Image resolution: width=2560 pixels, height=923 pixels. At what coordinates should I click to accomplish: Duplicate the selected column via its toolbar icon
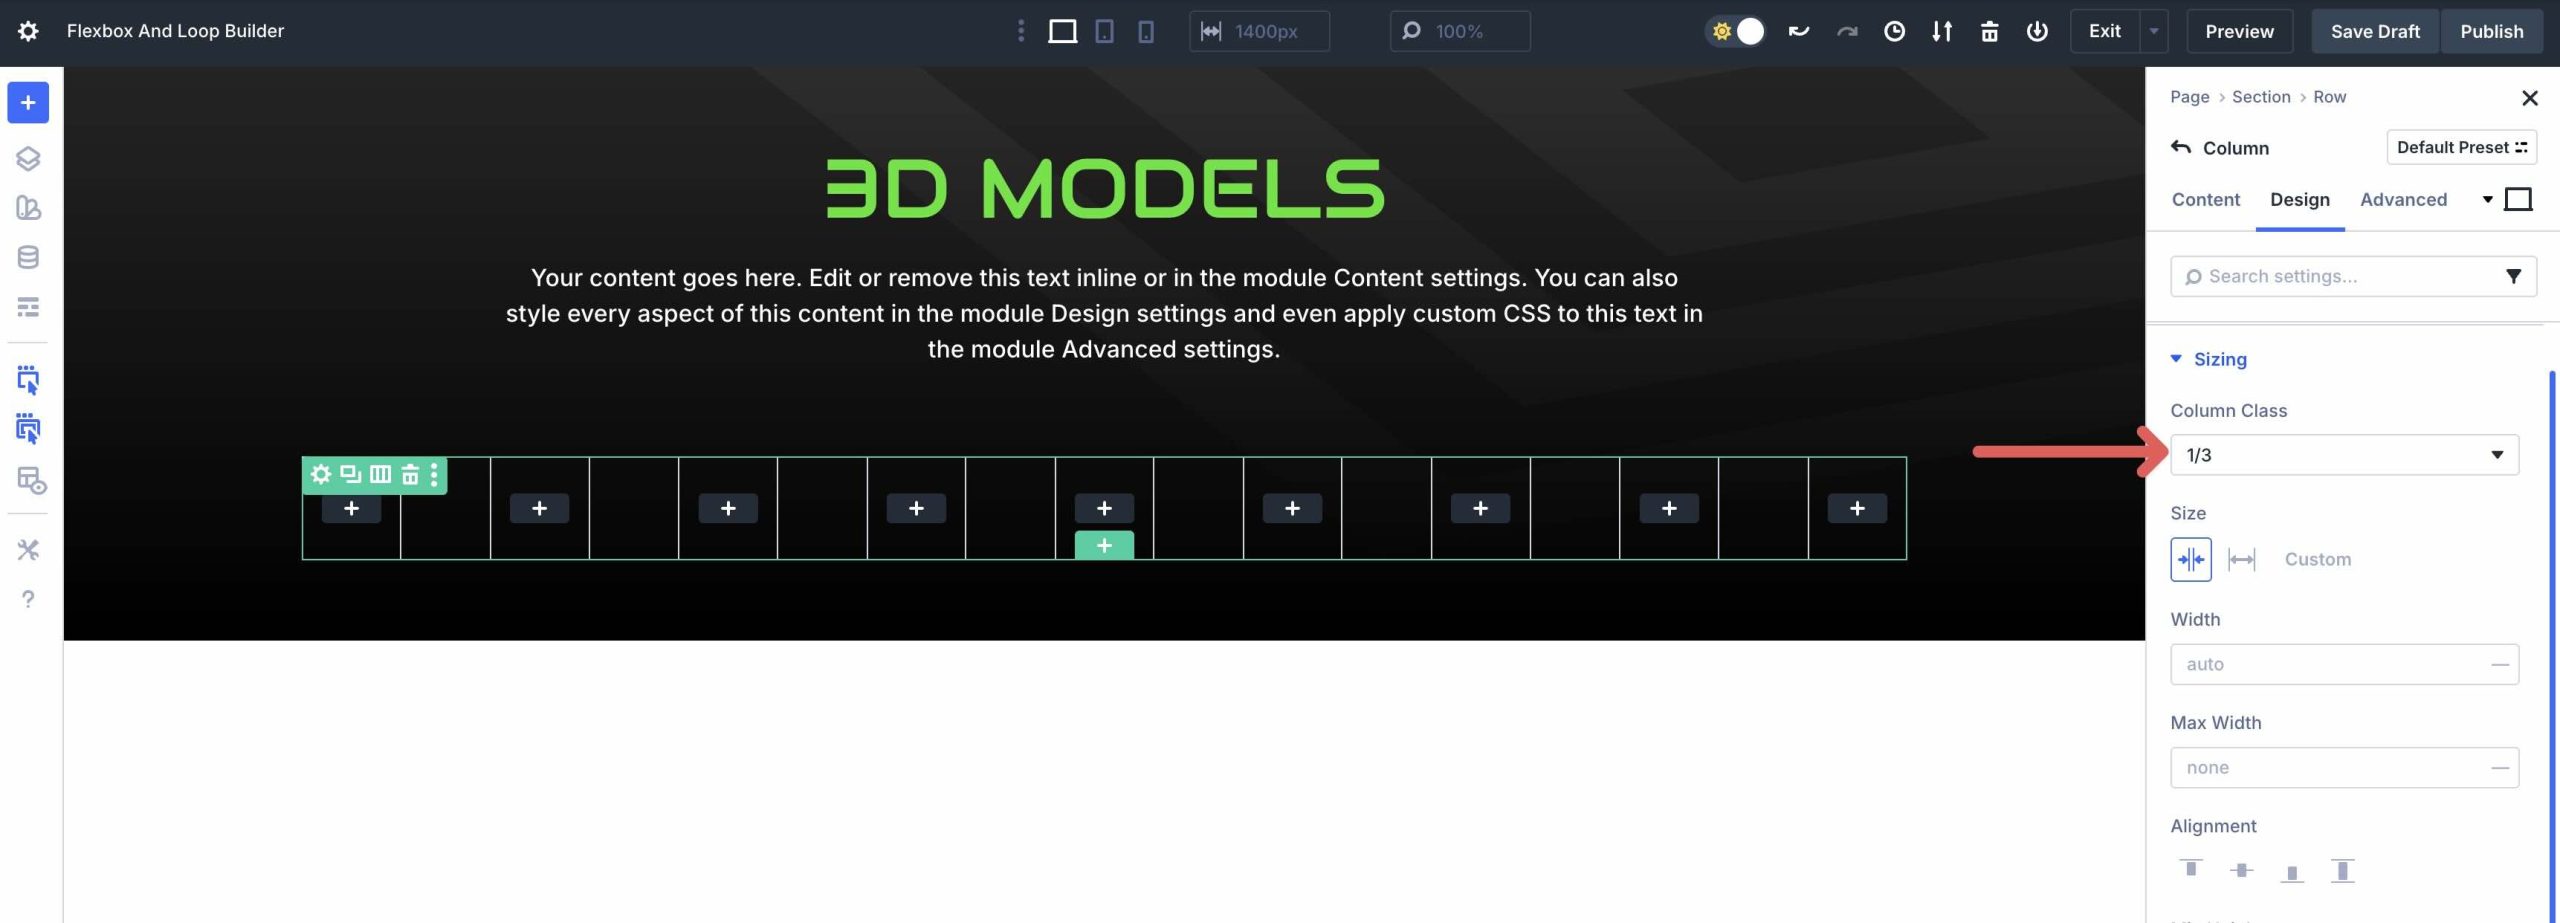pos(349,474)
